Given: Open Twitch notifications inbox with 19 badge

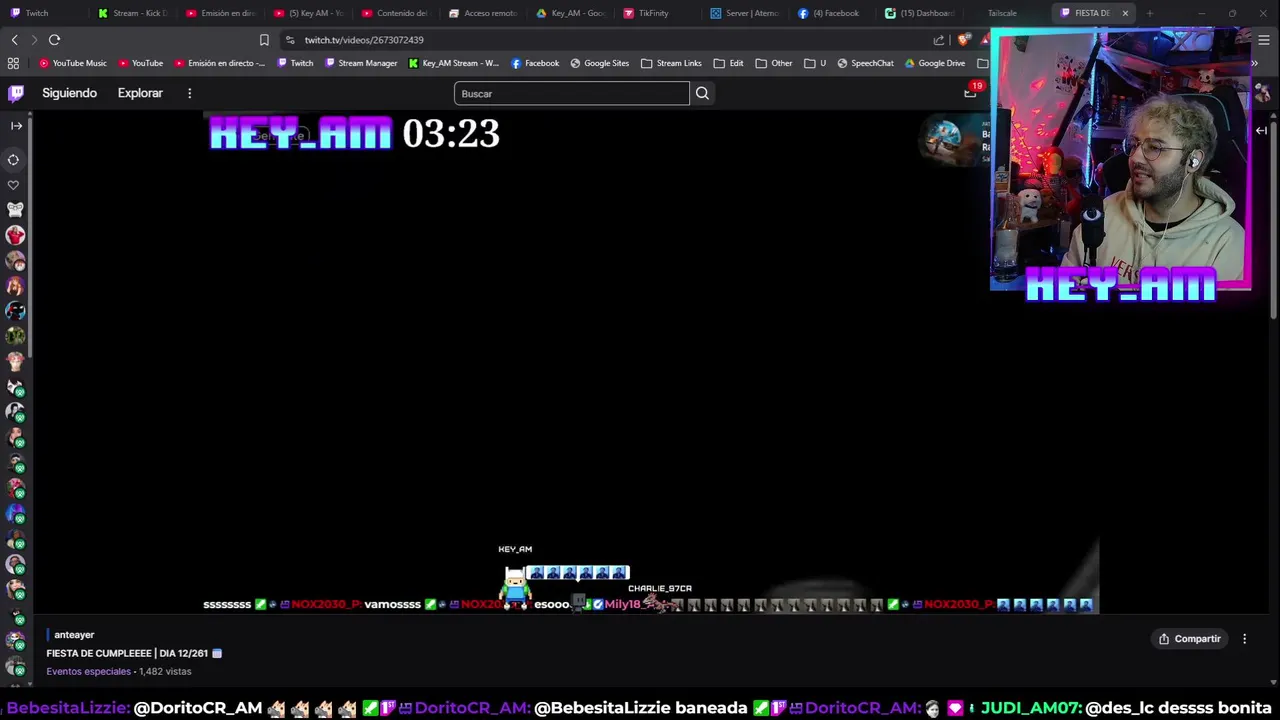Looking at the screenshot, I should [x=970, y=92].
